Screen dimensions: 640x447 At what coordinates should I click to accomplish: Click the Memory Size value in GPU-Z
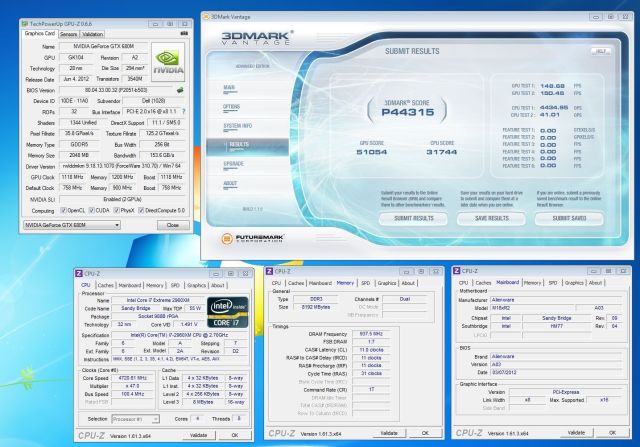click(x=79, y=155)
